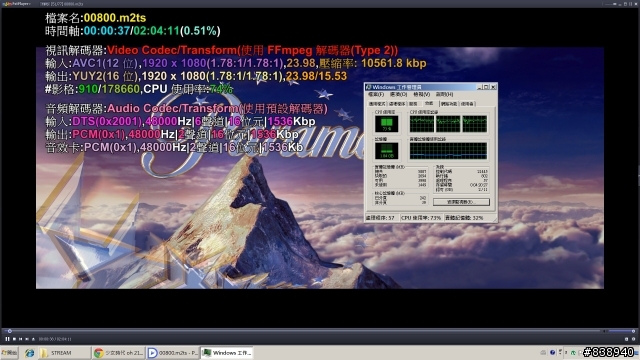This screenshot has width=640, height=360.
Task: Open the PotPlayer main menu logo
Action: click(16, 4)
